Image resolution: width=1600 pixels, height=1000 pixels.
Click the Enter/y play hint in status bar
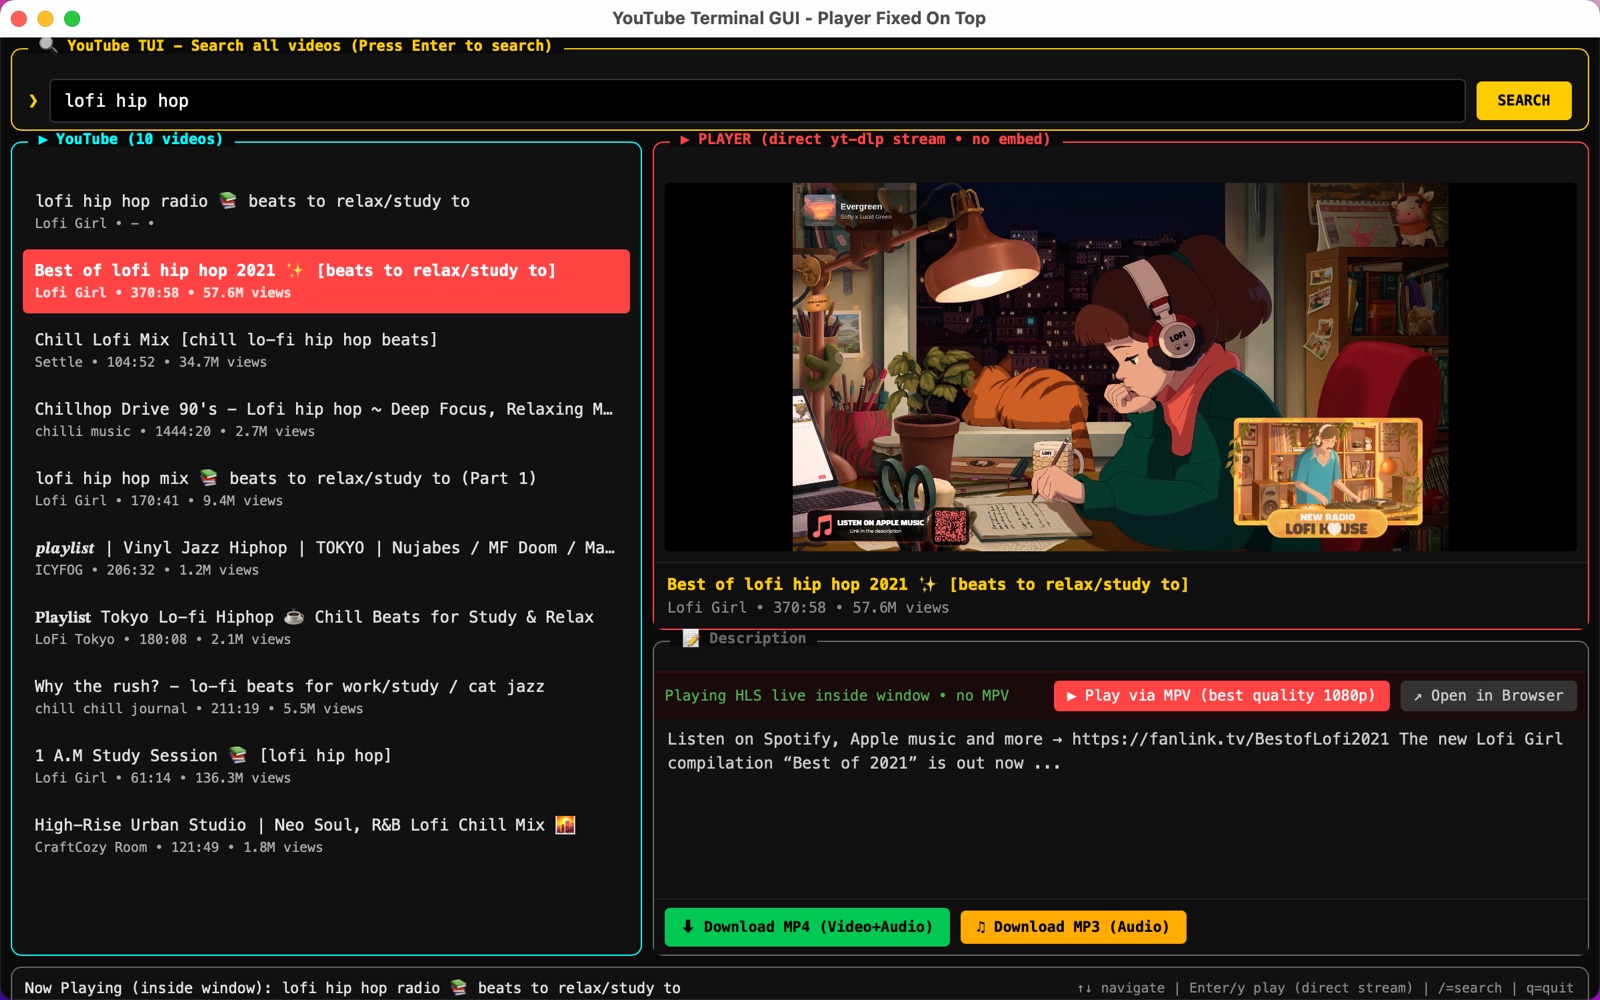pos(1300,987)
